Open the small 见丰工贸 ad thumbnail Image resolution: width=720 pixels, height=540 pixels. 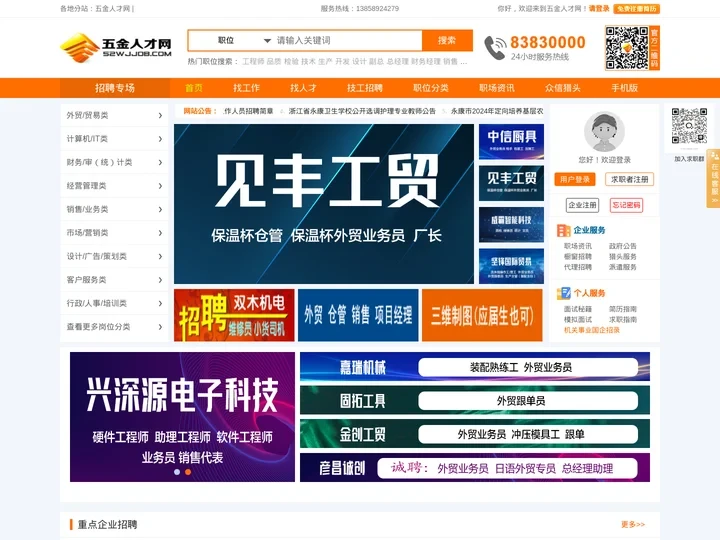click(511, 183)
